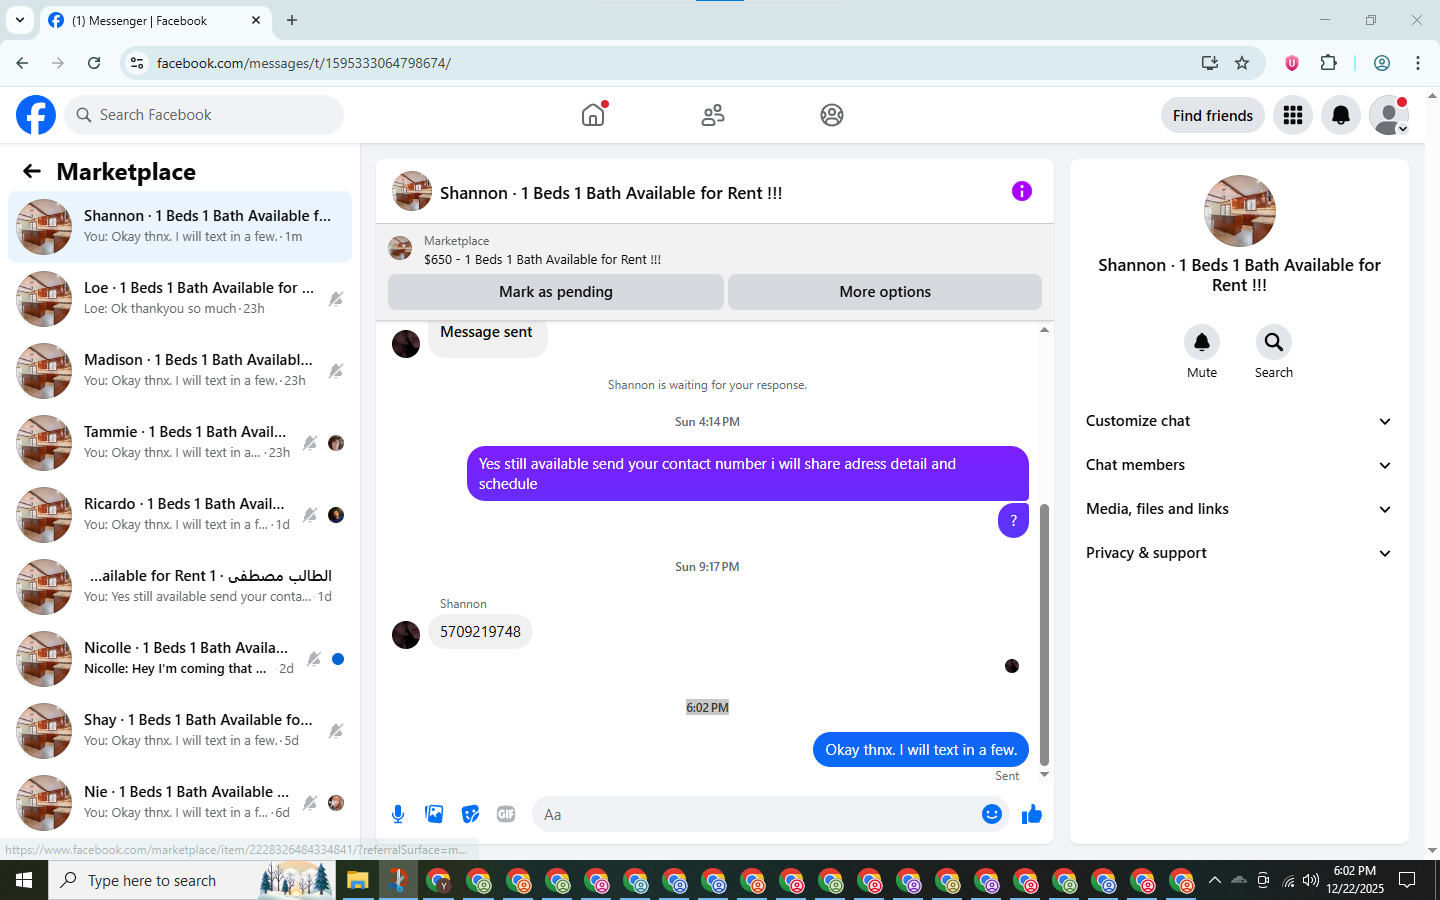Click Mark as pending button
This screenshot has width=1440, height=900.
[x=556, y=292]
